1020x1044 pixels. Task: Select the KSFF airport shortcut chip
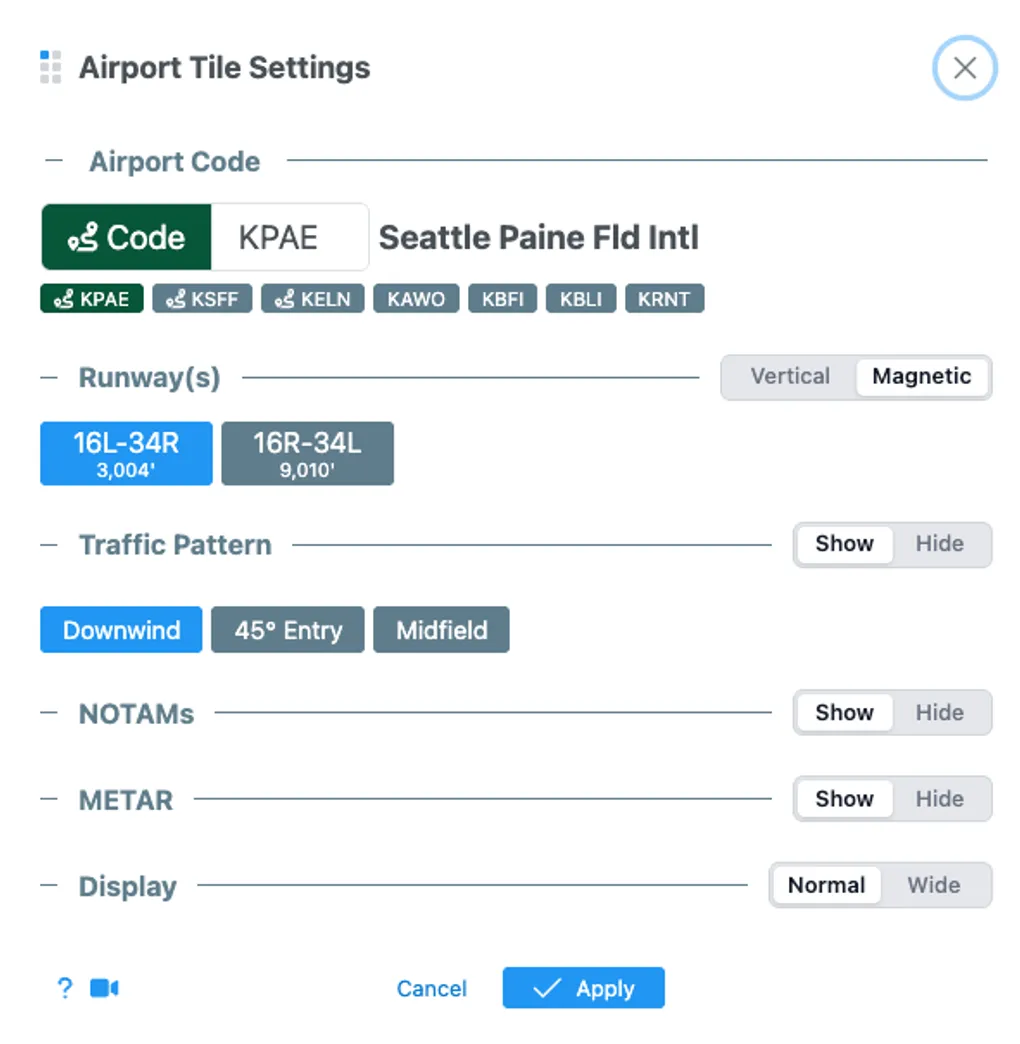(202, 299)
